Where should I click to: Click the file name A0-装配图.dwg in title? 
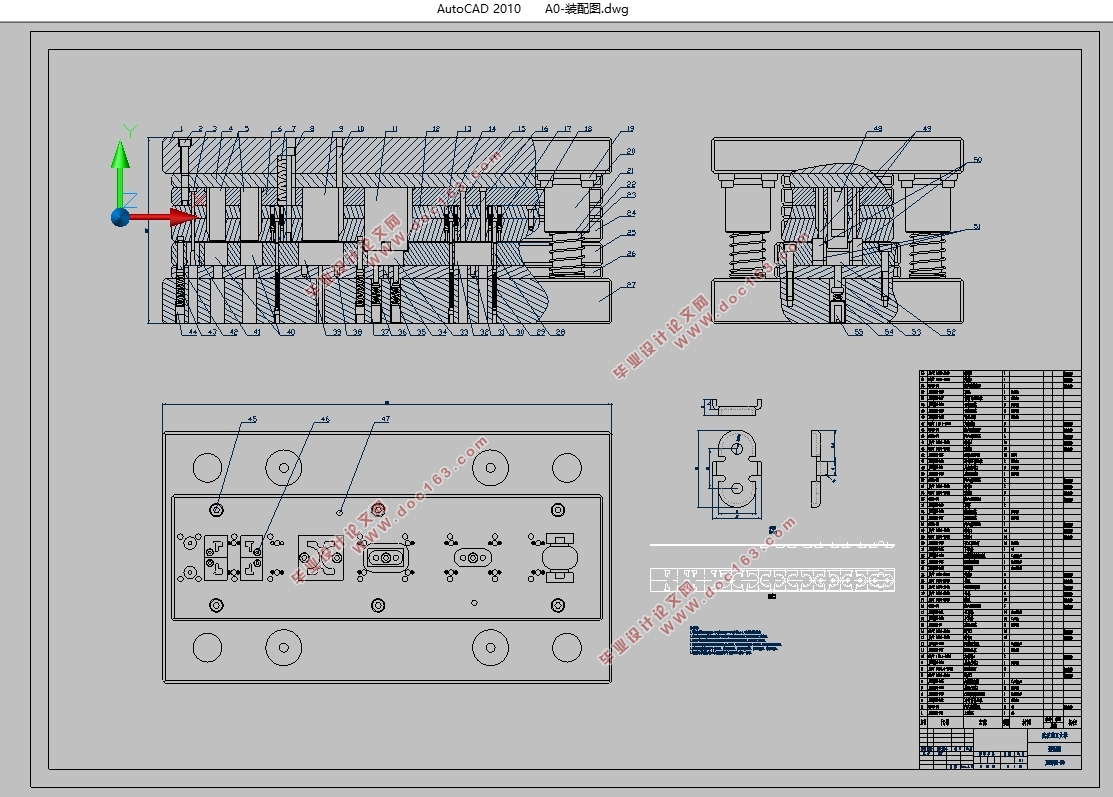(x=586, y=9)
